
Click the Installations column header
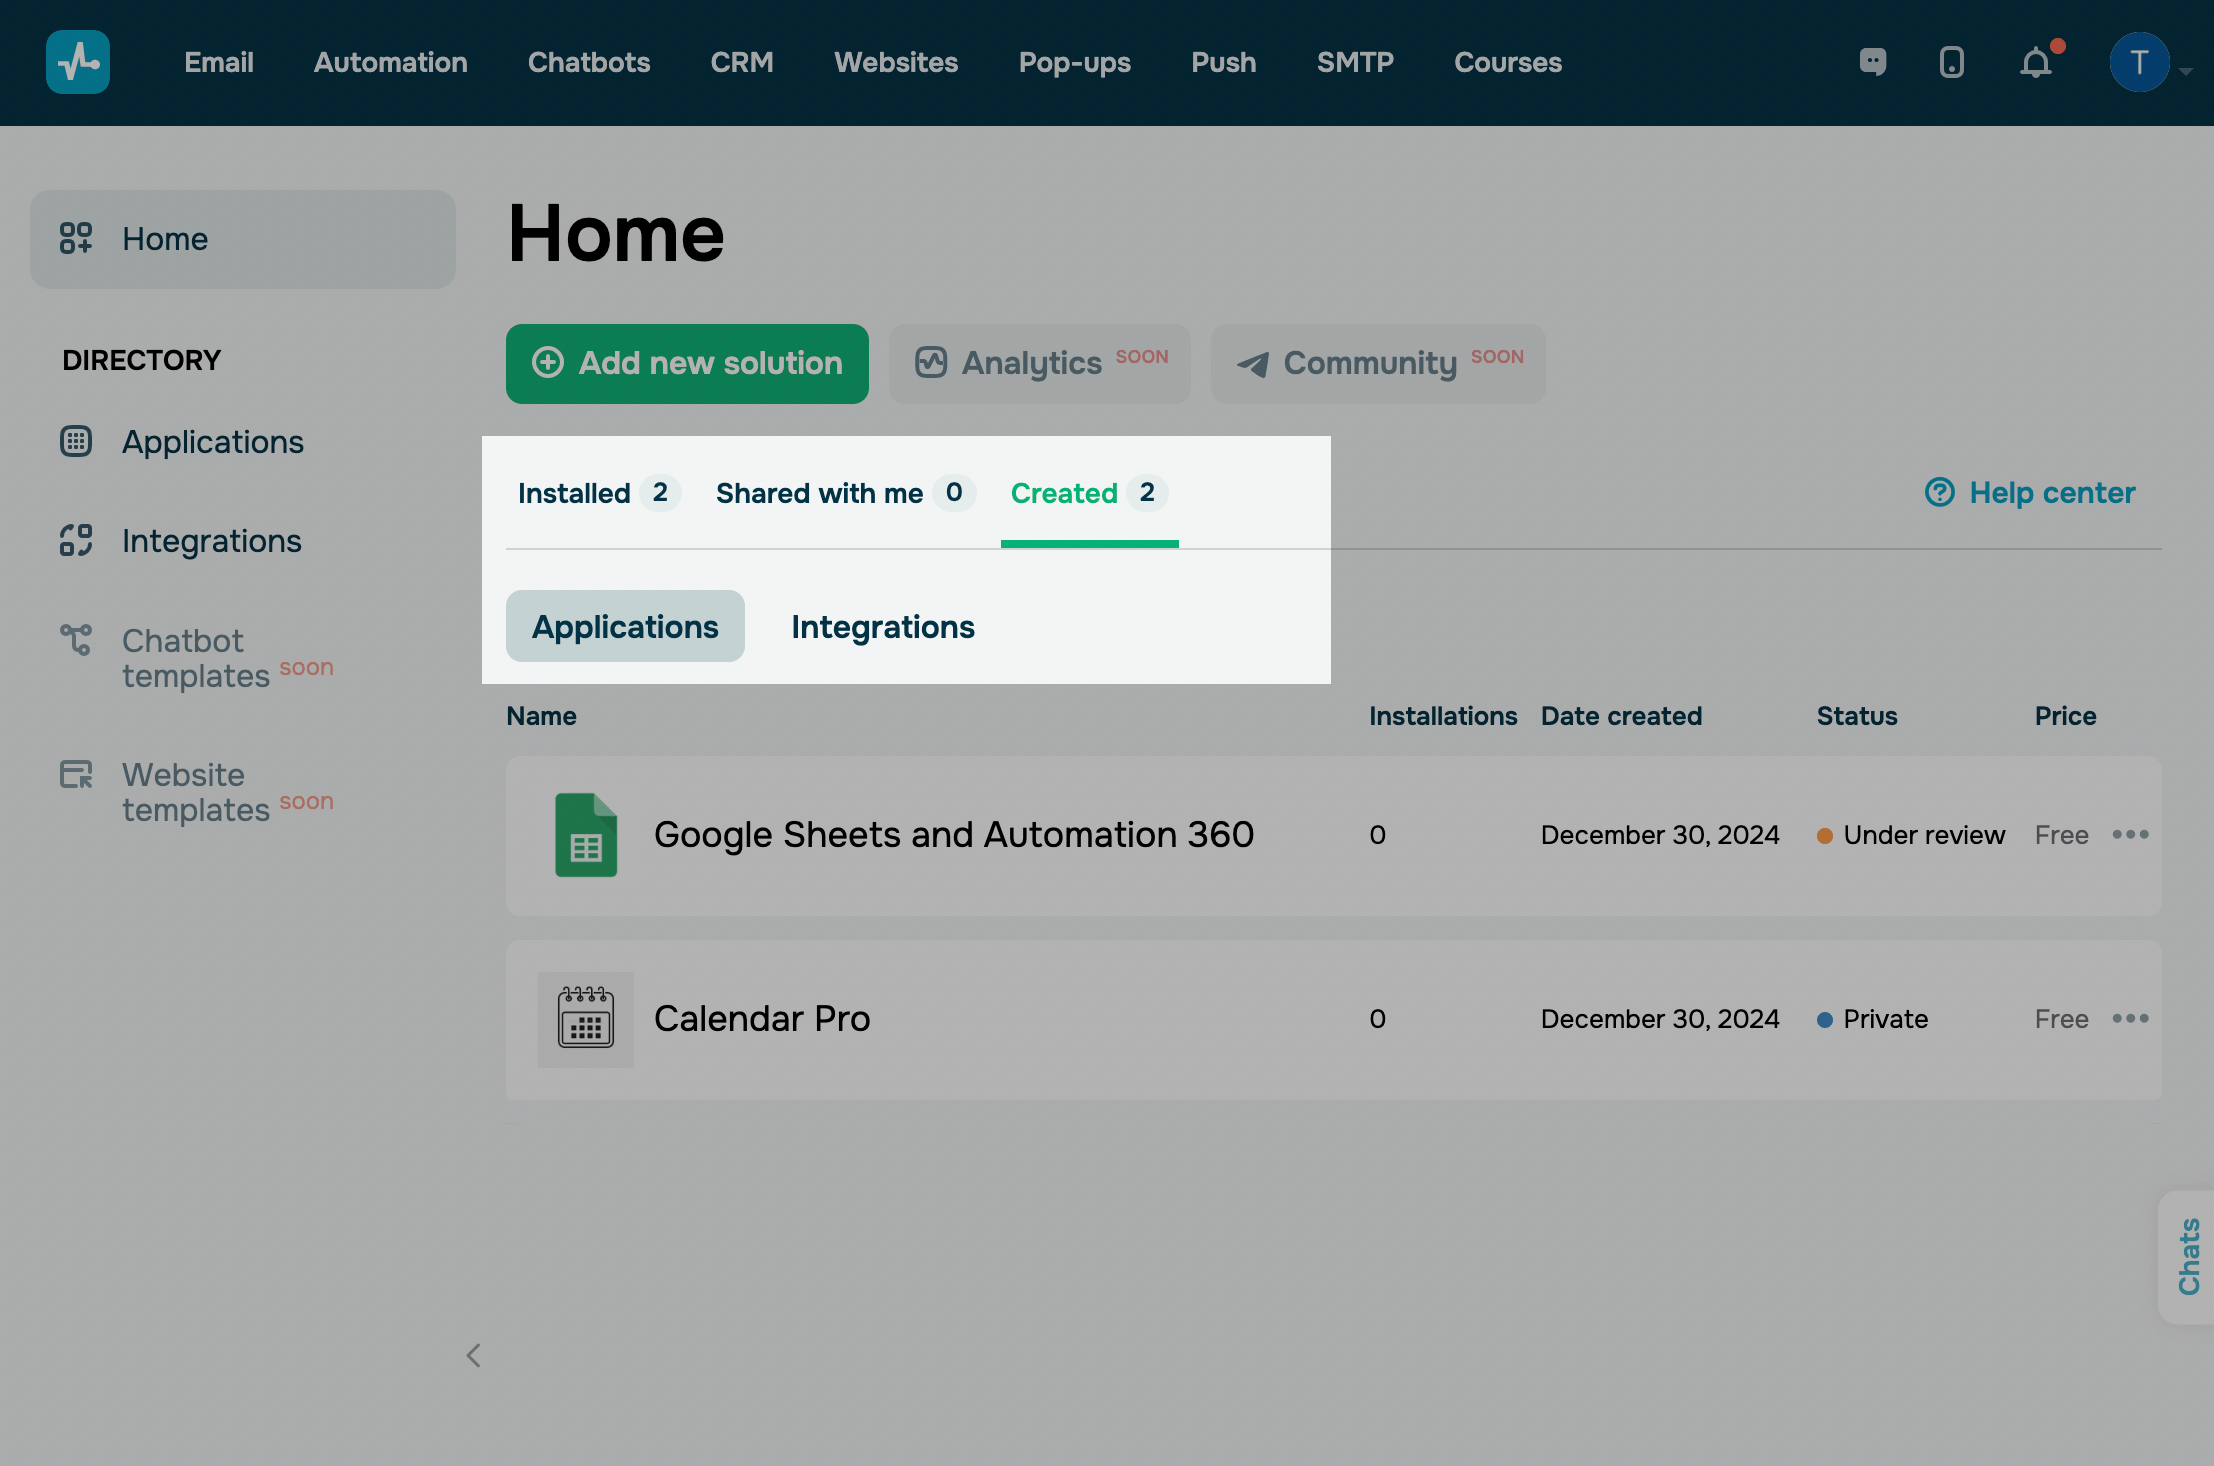(x=1443, y=716)
